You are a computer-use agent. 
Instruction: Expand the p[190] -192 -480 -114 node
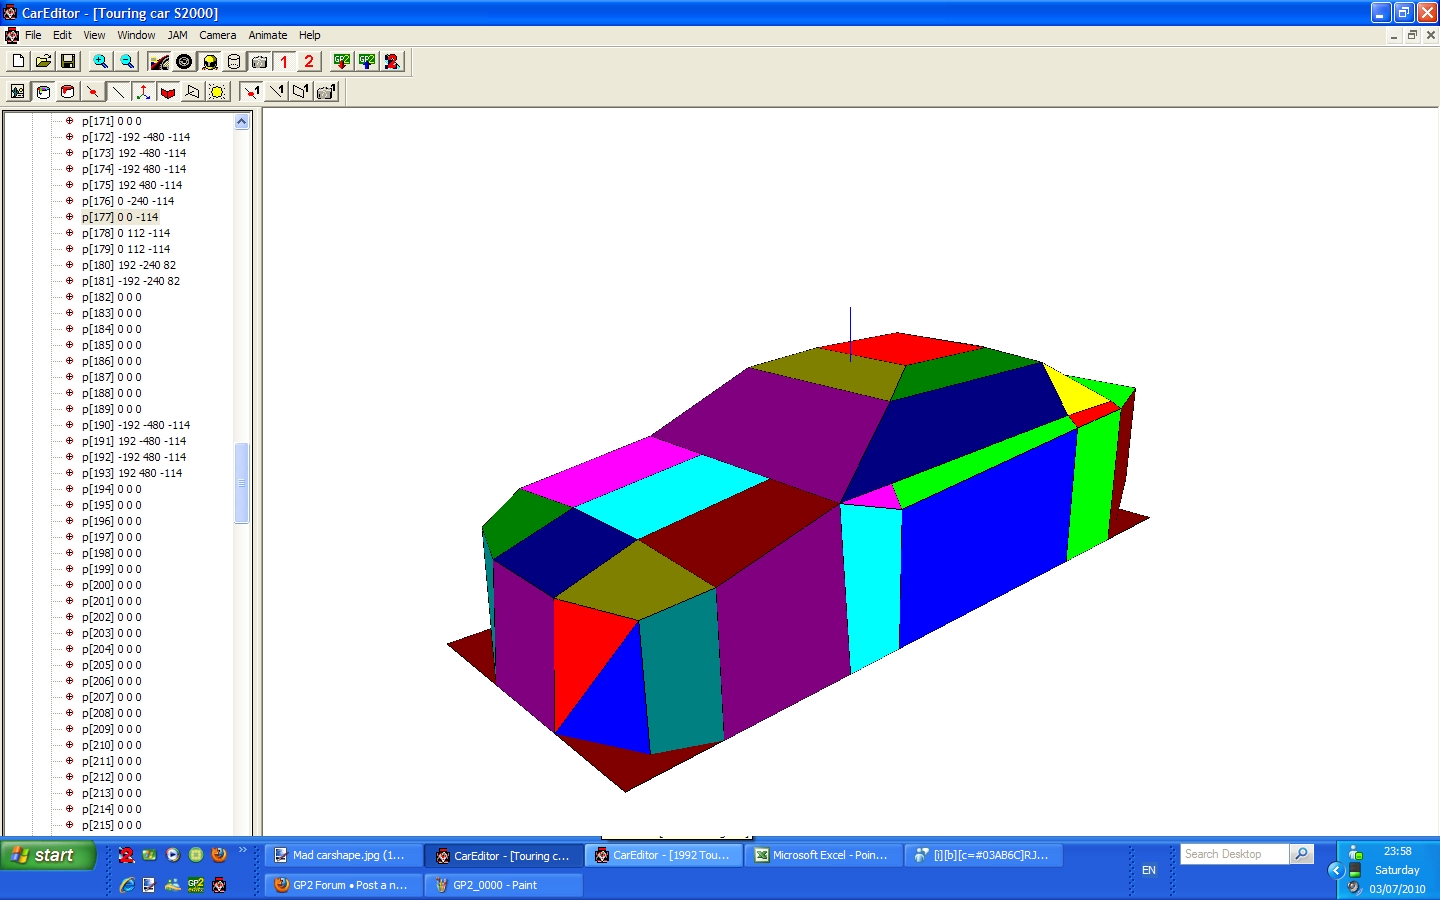[69, 425]
